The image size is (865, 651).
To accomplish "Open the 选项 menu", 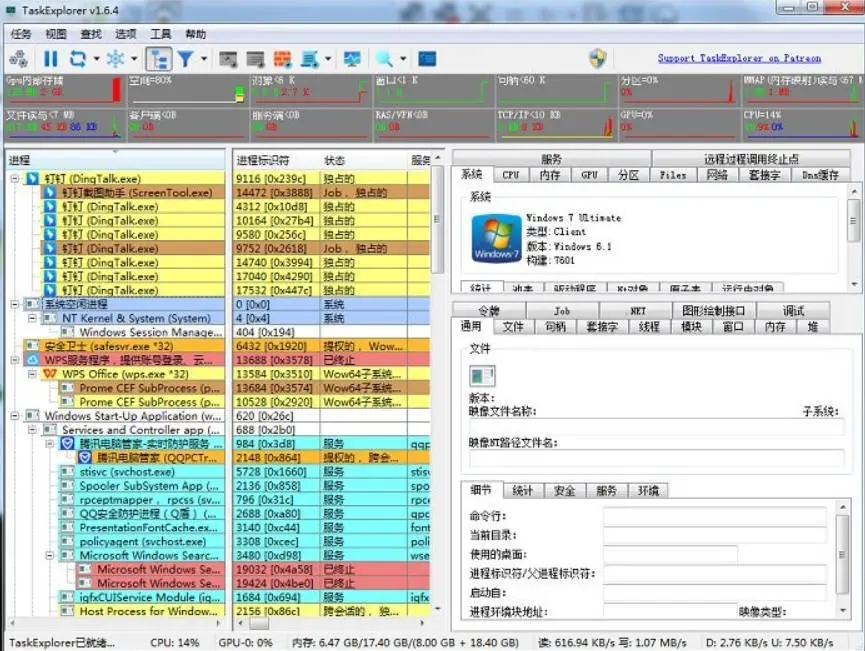I will (125, 33).
